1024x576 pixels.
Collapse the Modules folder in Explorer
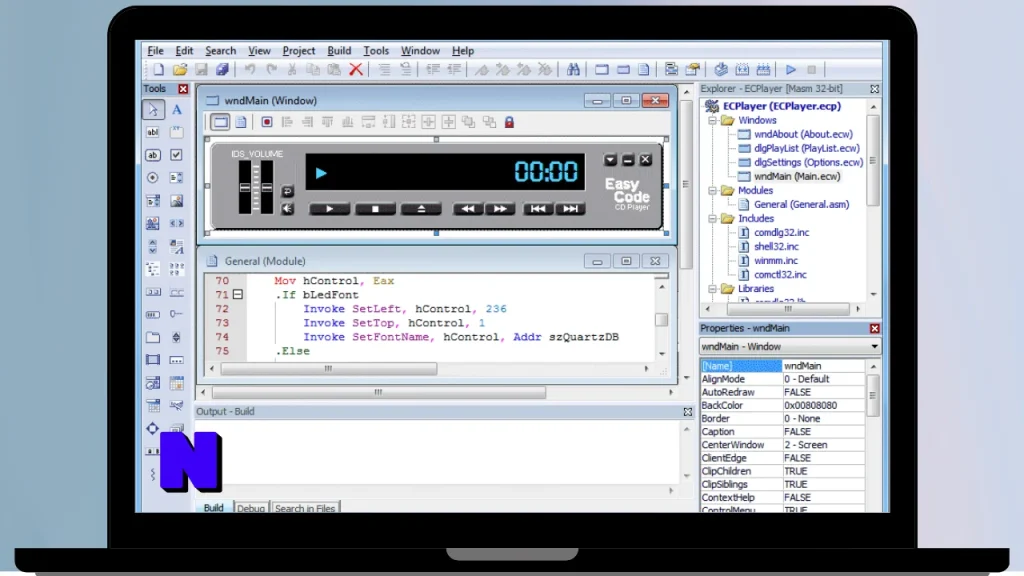pyautogui.click(x=712, y=191)
